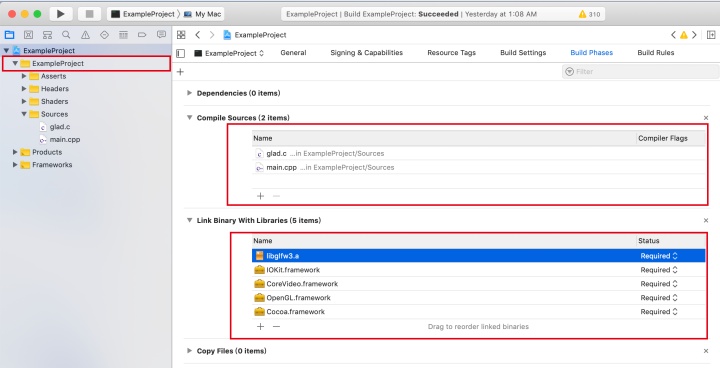Delete the Link Binary With Libraries phase
Screen dimensions: 720x368
point(706,221)
